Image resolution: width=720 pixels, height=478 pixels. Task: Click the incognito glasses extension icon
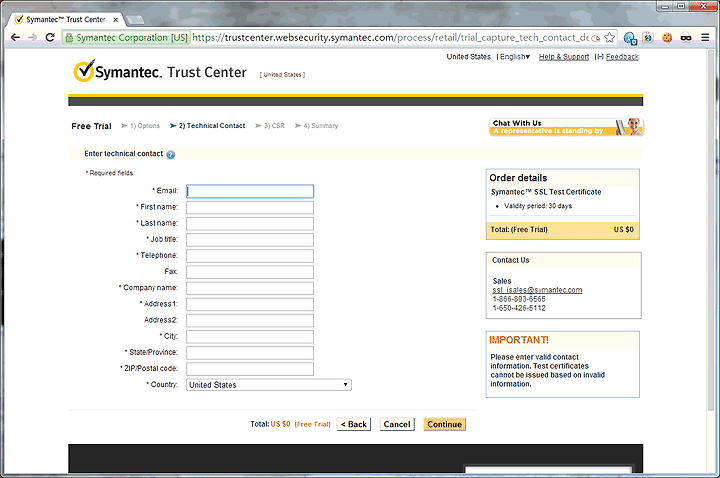[x=686, y=38]
